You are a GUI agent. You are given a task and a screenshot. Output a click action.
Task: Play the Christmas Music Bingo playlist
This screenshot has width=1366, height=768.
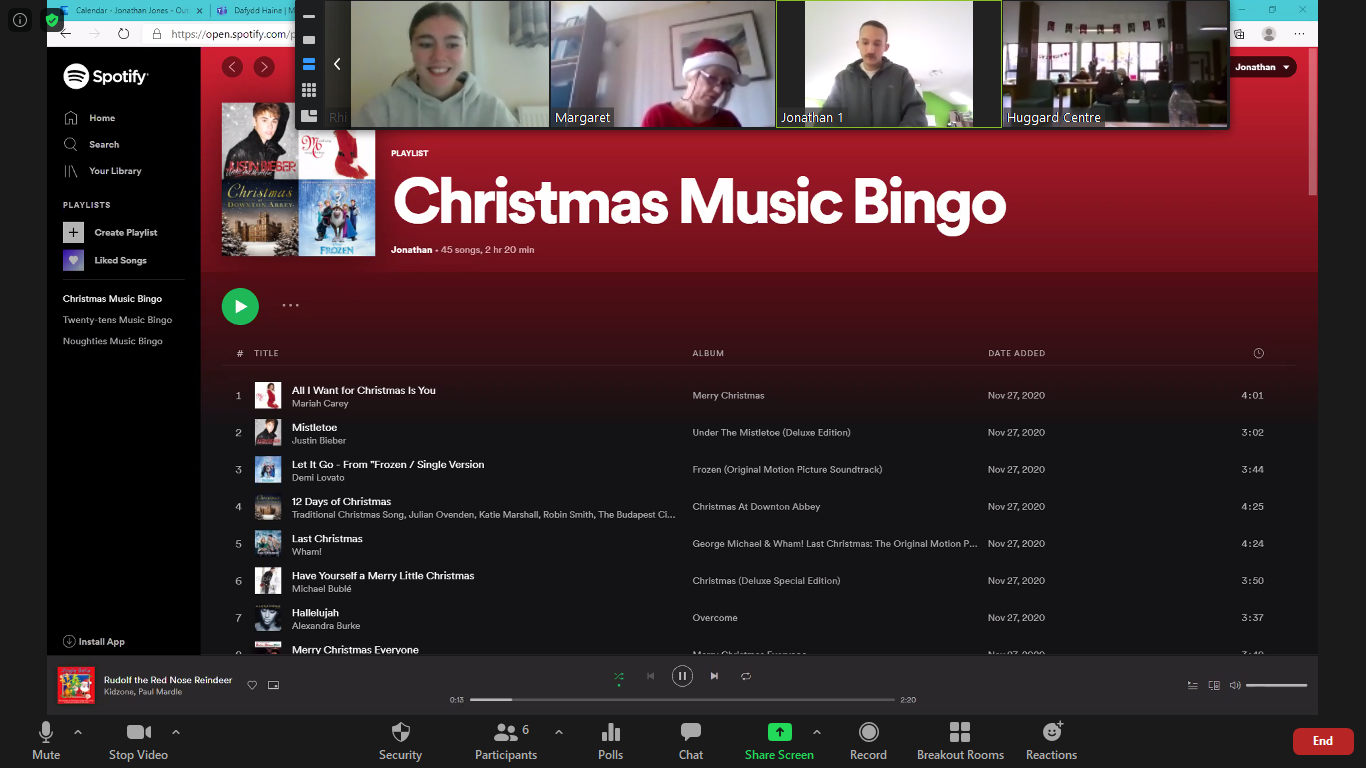[x=240, y=306]
